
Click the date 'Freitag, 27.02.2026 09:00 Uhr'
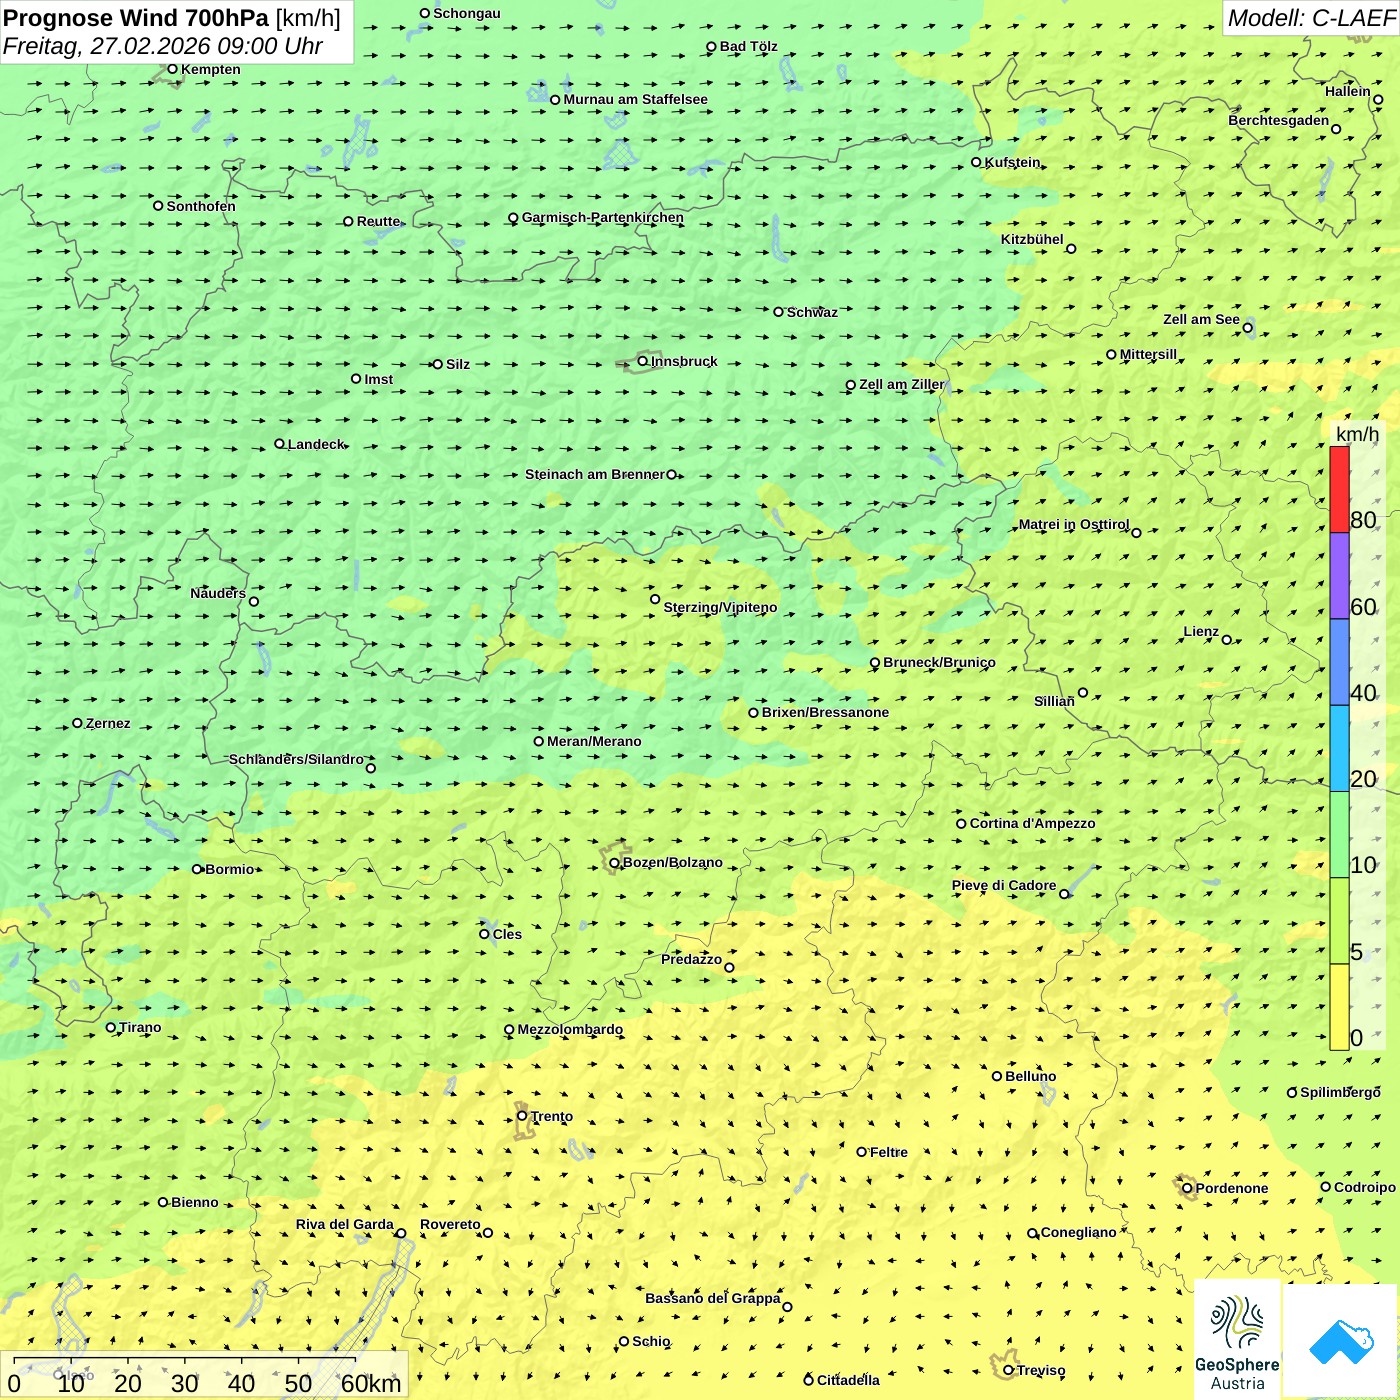point(162,46)
